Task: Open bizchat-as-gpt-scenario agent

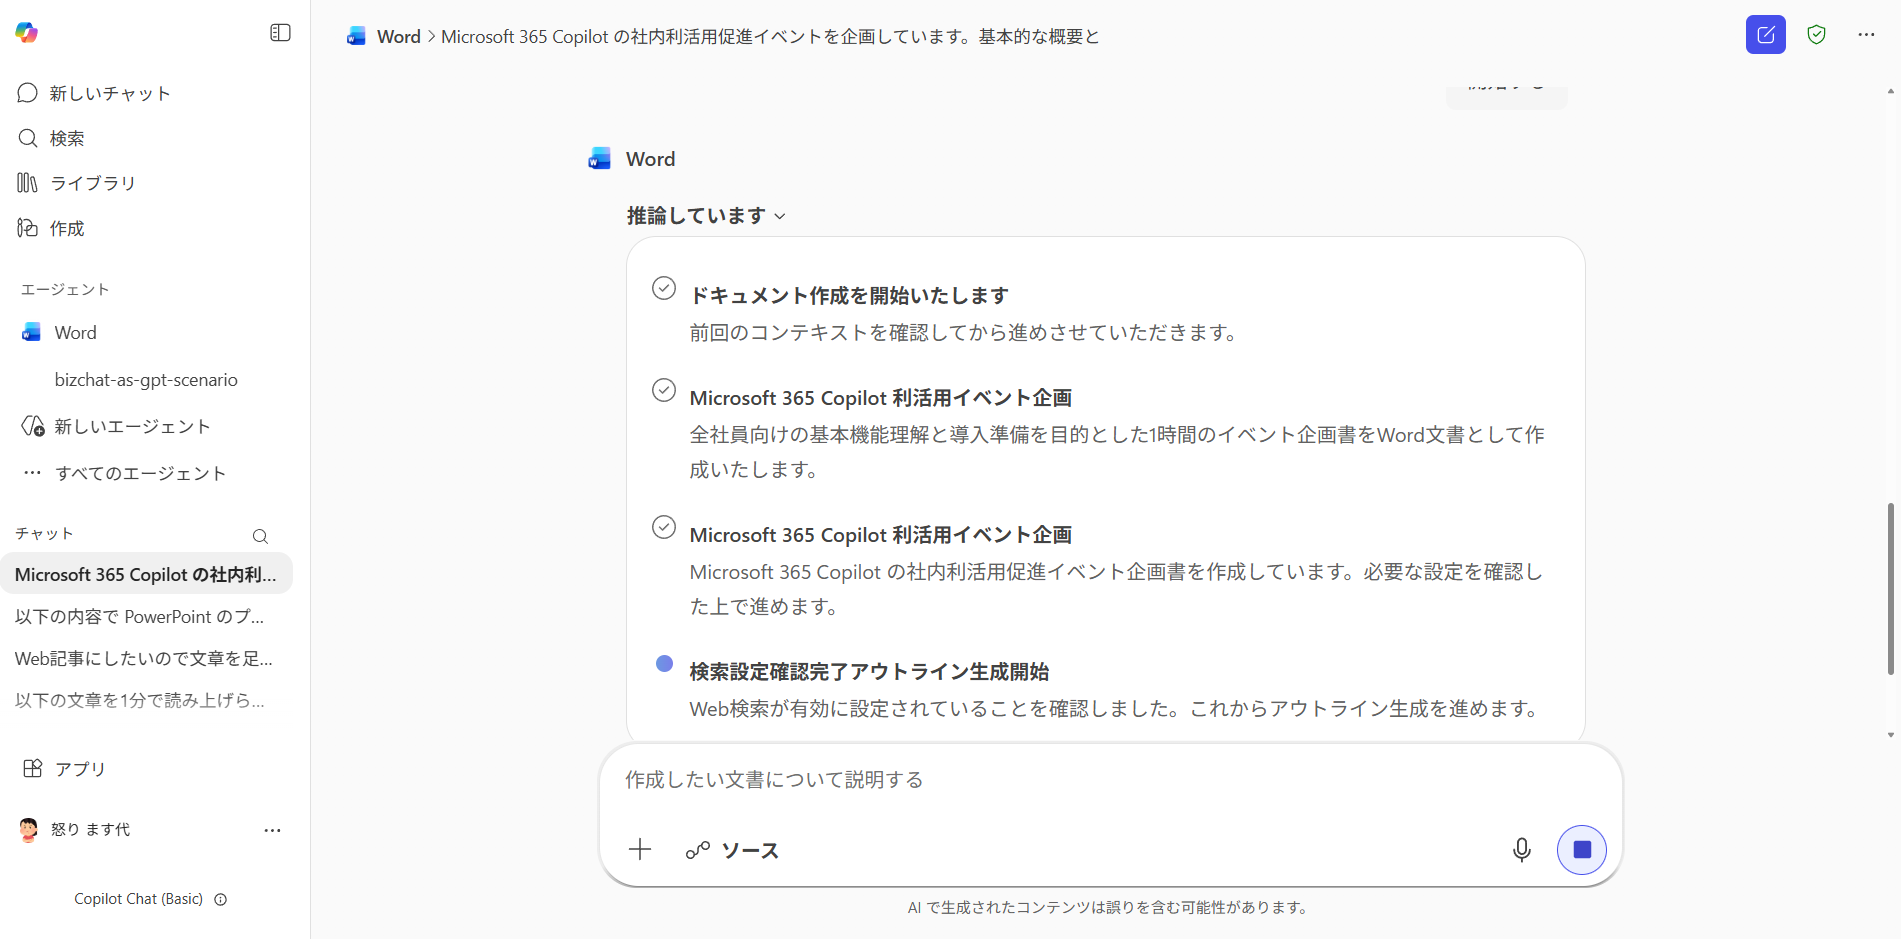Action: click(146, 380)
